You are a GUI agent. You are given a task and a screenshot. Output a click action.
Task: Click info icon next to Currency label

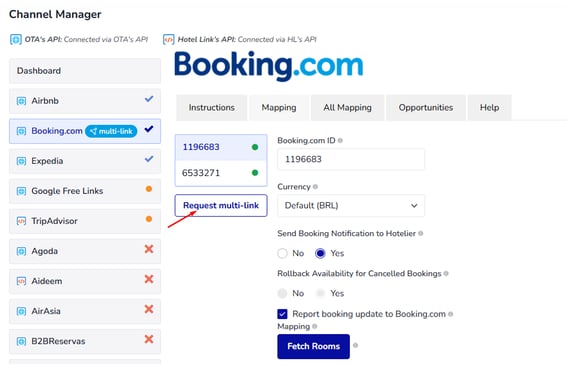[315, 187]
